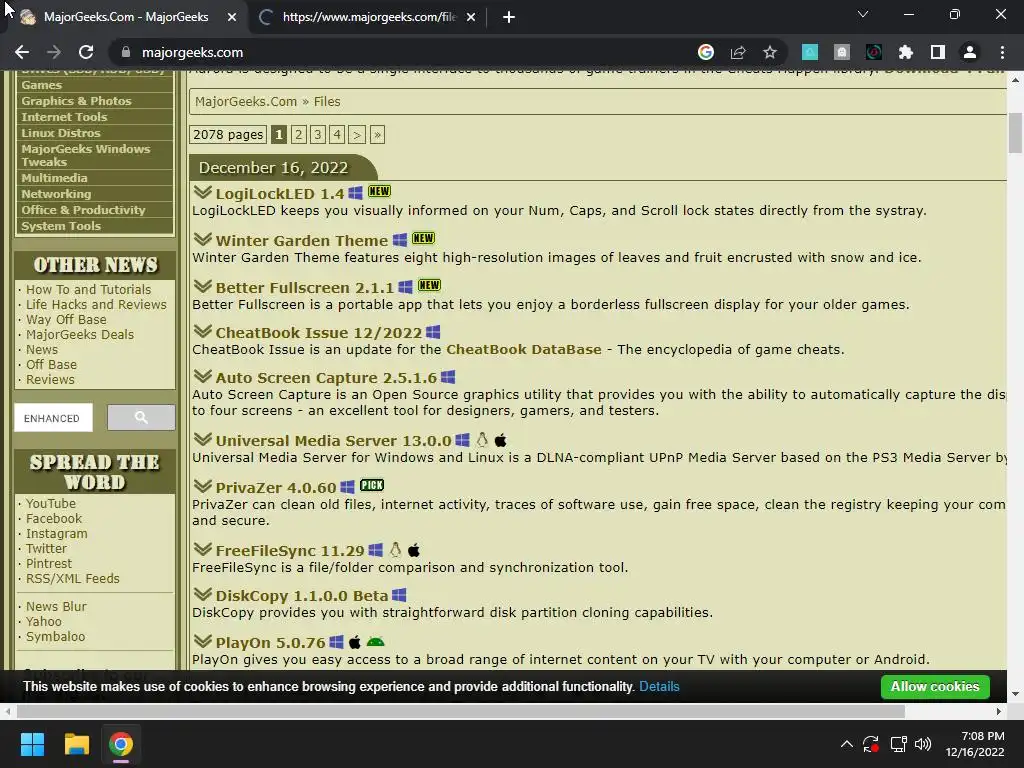The width and height of the screenshot is (1024, 768).
Task: Expand the Better Fullscreen 2.1.1 chevron
Action: coord(202,286)
